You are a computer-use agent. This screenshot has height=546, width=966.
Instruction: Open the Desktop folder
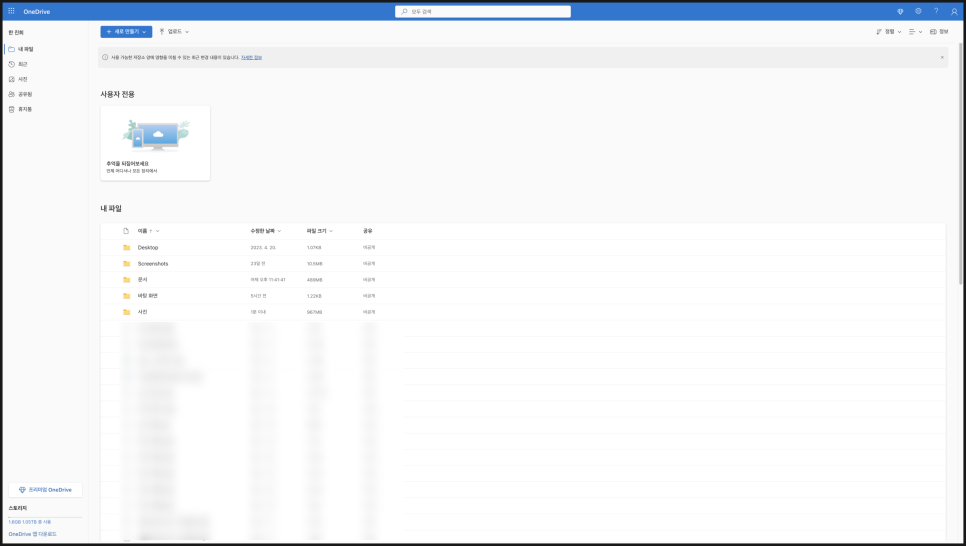[x=148, y=248]
